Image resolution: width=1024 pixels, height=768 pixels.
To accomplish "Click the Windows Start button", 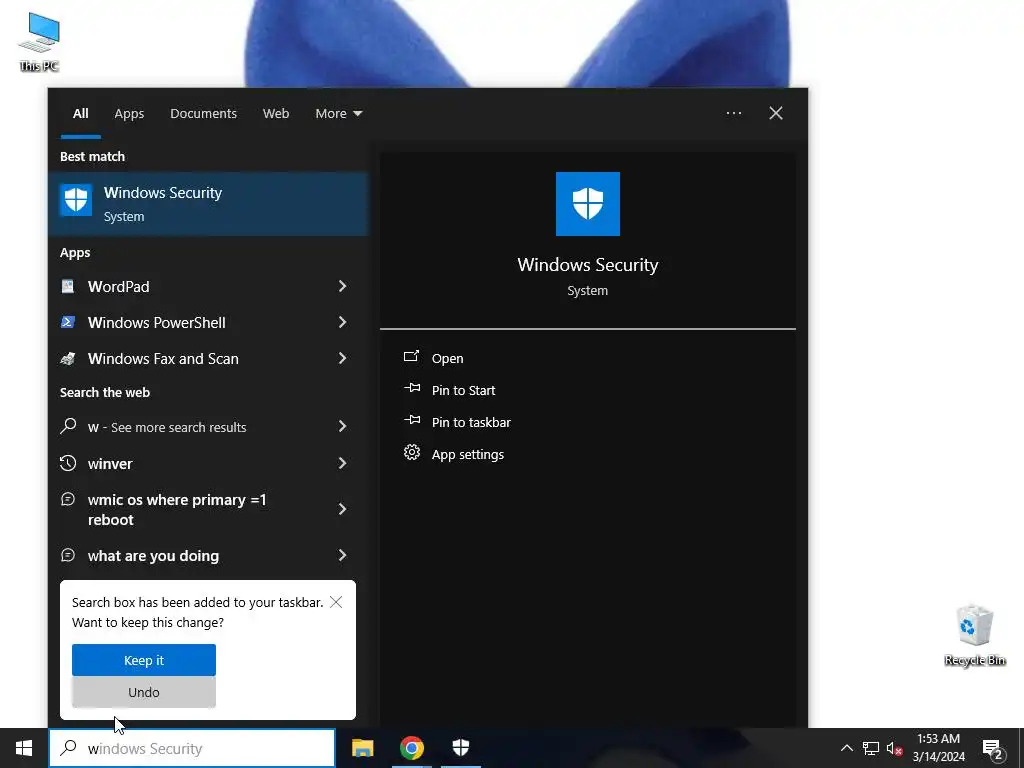I will coord(24,748).
